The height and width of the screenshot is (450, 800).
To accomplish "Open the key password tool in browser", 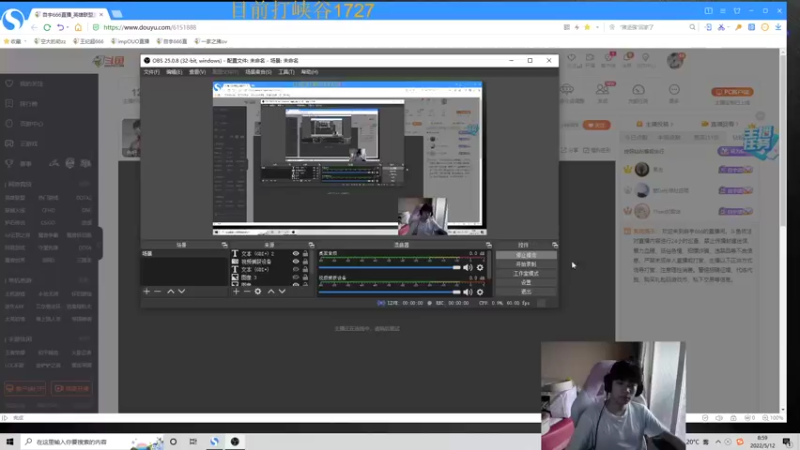I will pyautogui.click(x=738, y=27).
